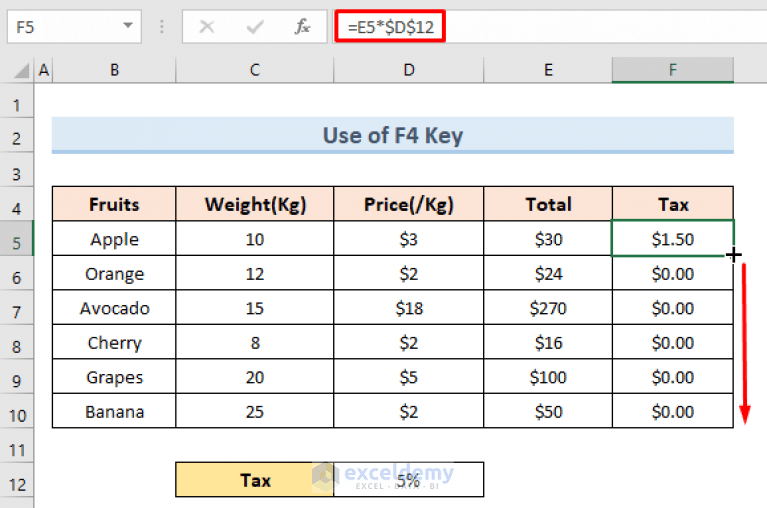Select column A header
Screen dimensions: 767x508
(x=44, y=70)
